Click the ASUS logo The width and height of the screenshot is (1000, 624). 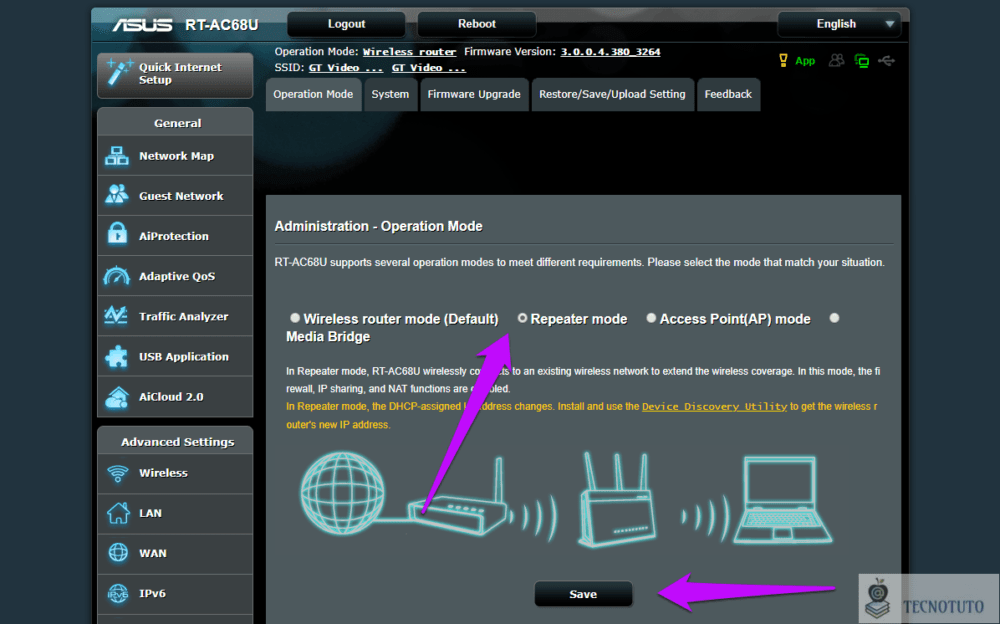142,25
